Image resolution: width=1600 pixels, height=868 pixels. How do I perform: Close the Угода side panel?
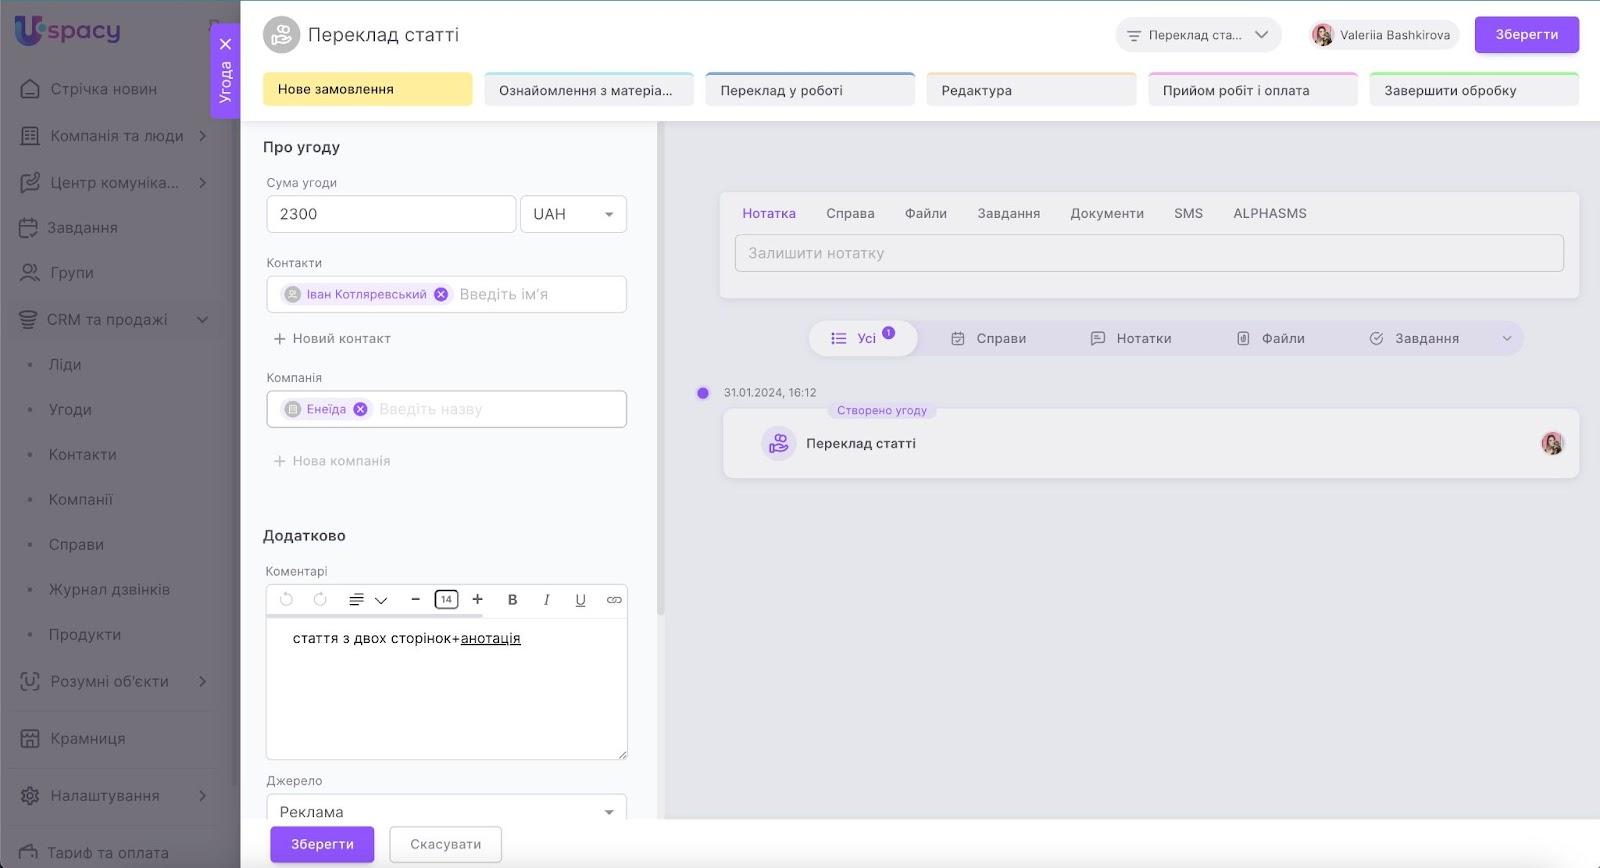tap(226, 44)
